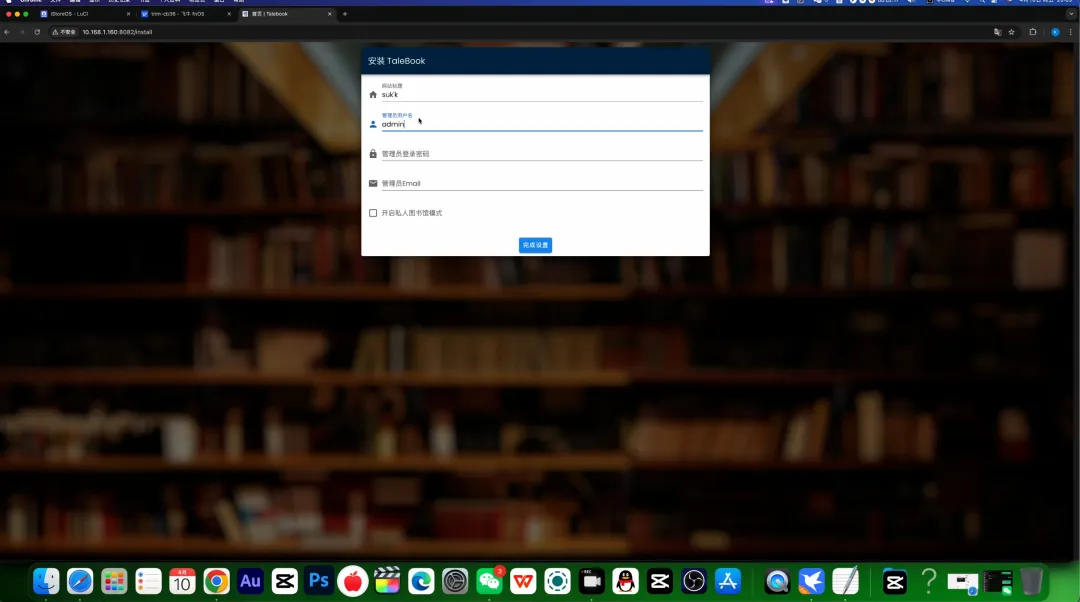Open Launchpad from the dock
Screen dimensions: 1080x602
point(114,581)
